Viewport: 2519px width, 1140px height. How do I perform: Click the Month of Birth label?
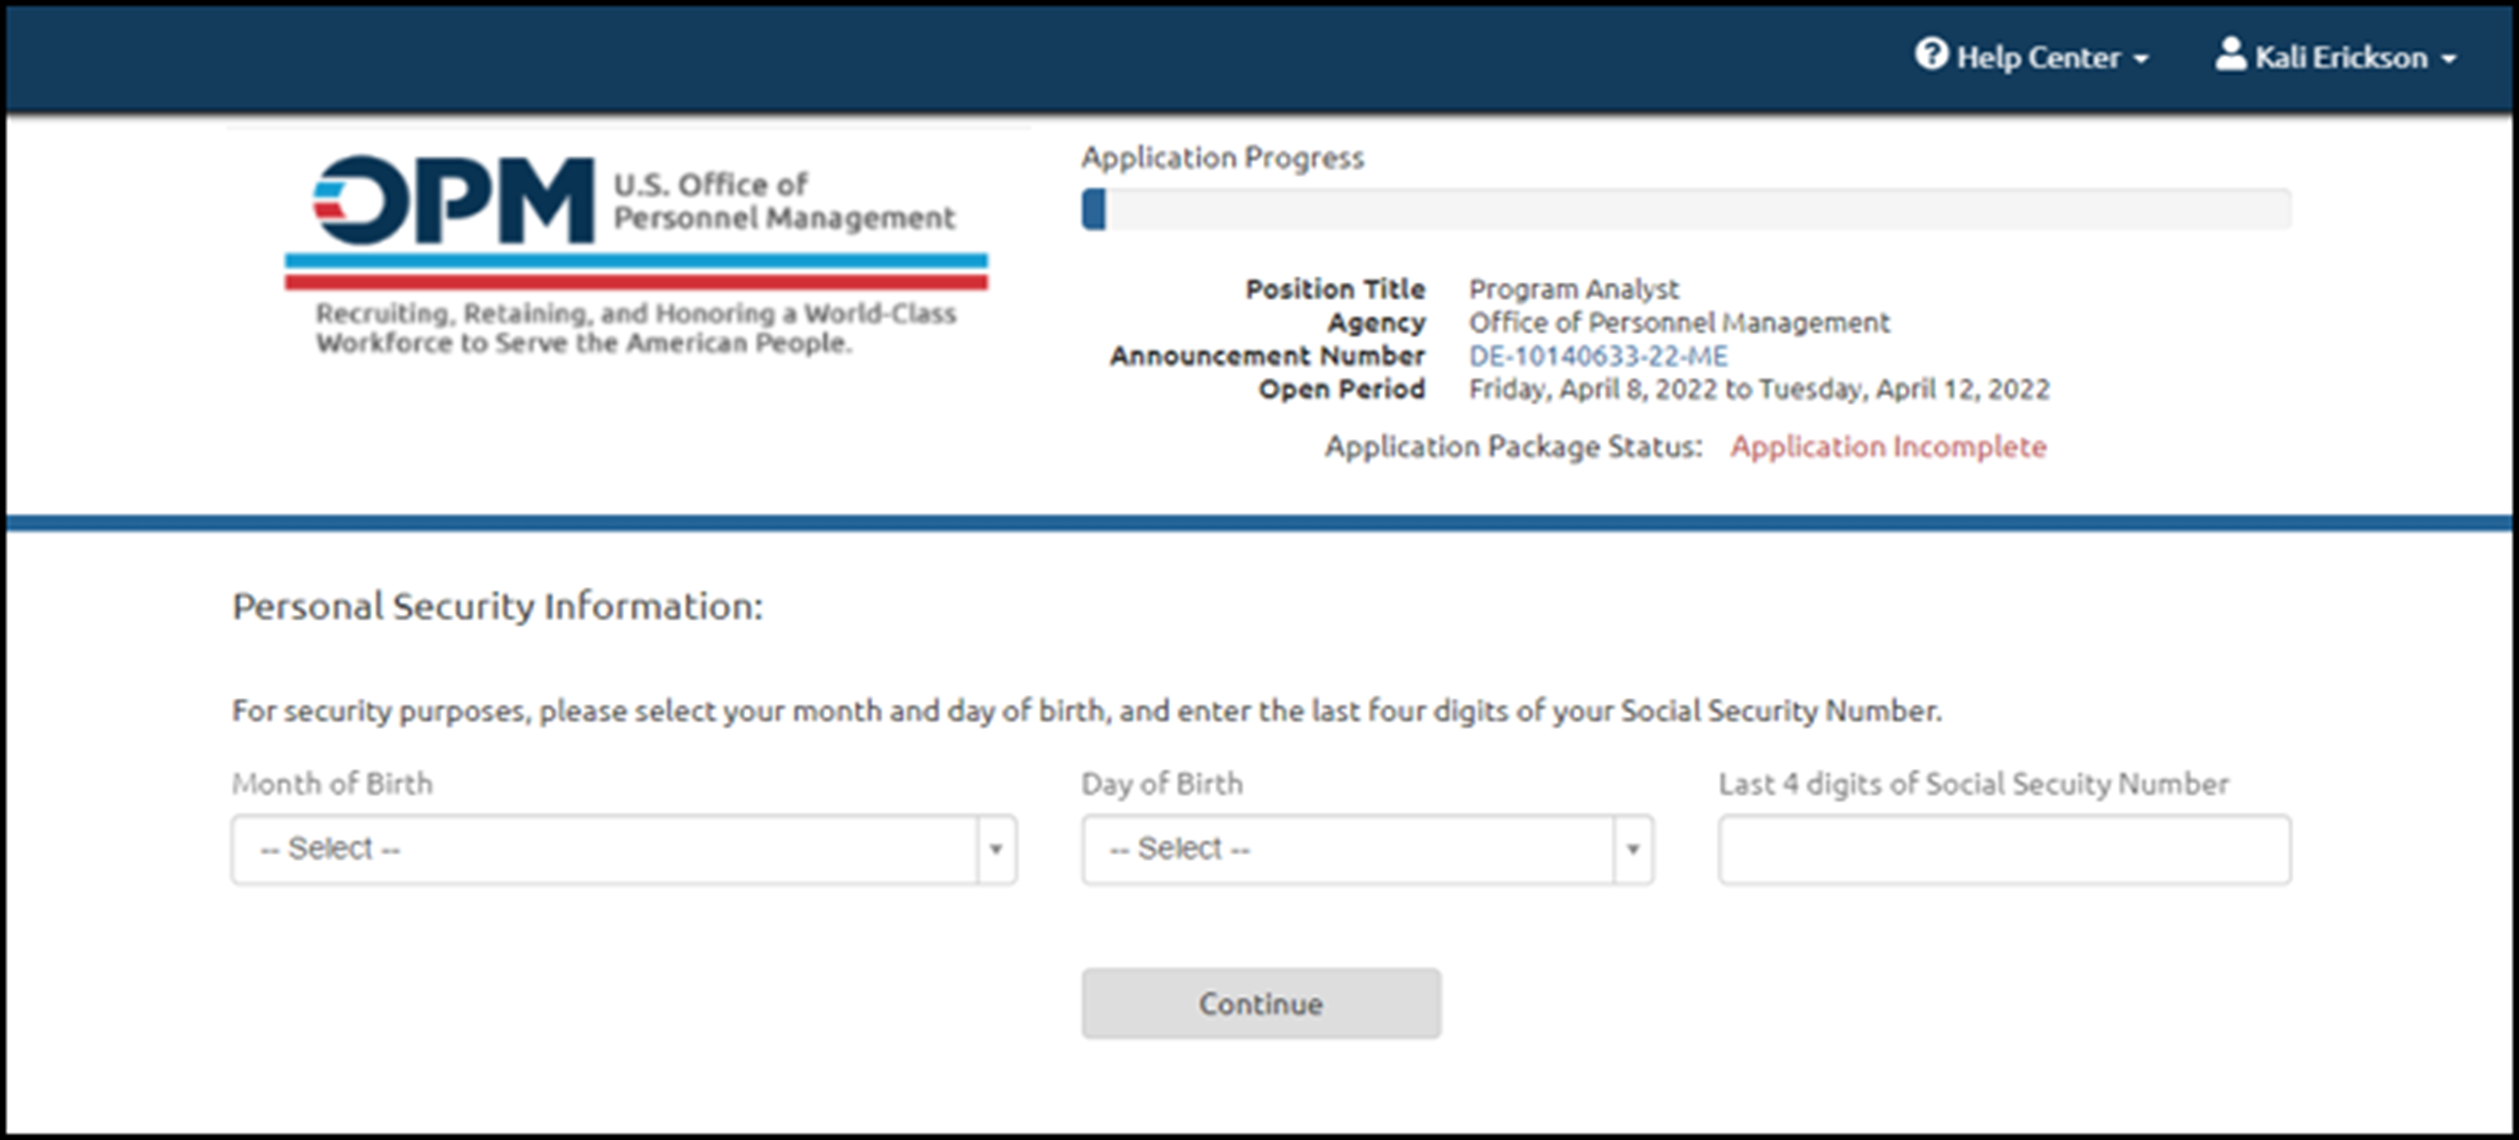point(332,783)
